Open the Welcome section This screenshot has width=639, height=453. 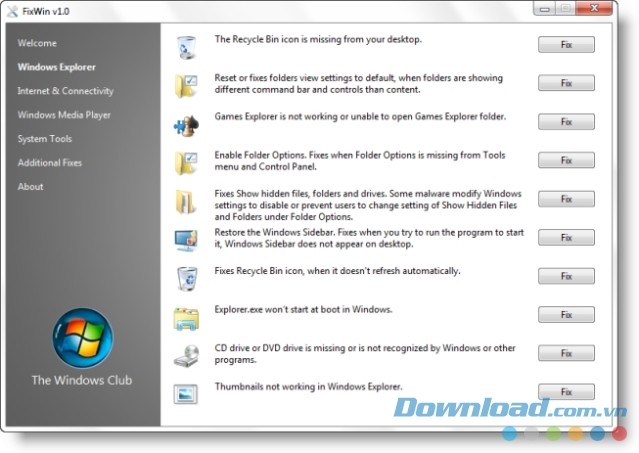[x=37, y=43]
